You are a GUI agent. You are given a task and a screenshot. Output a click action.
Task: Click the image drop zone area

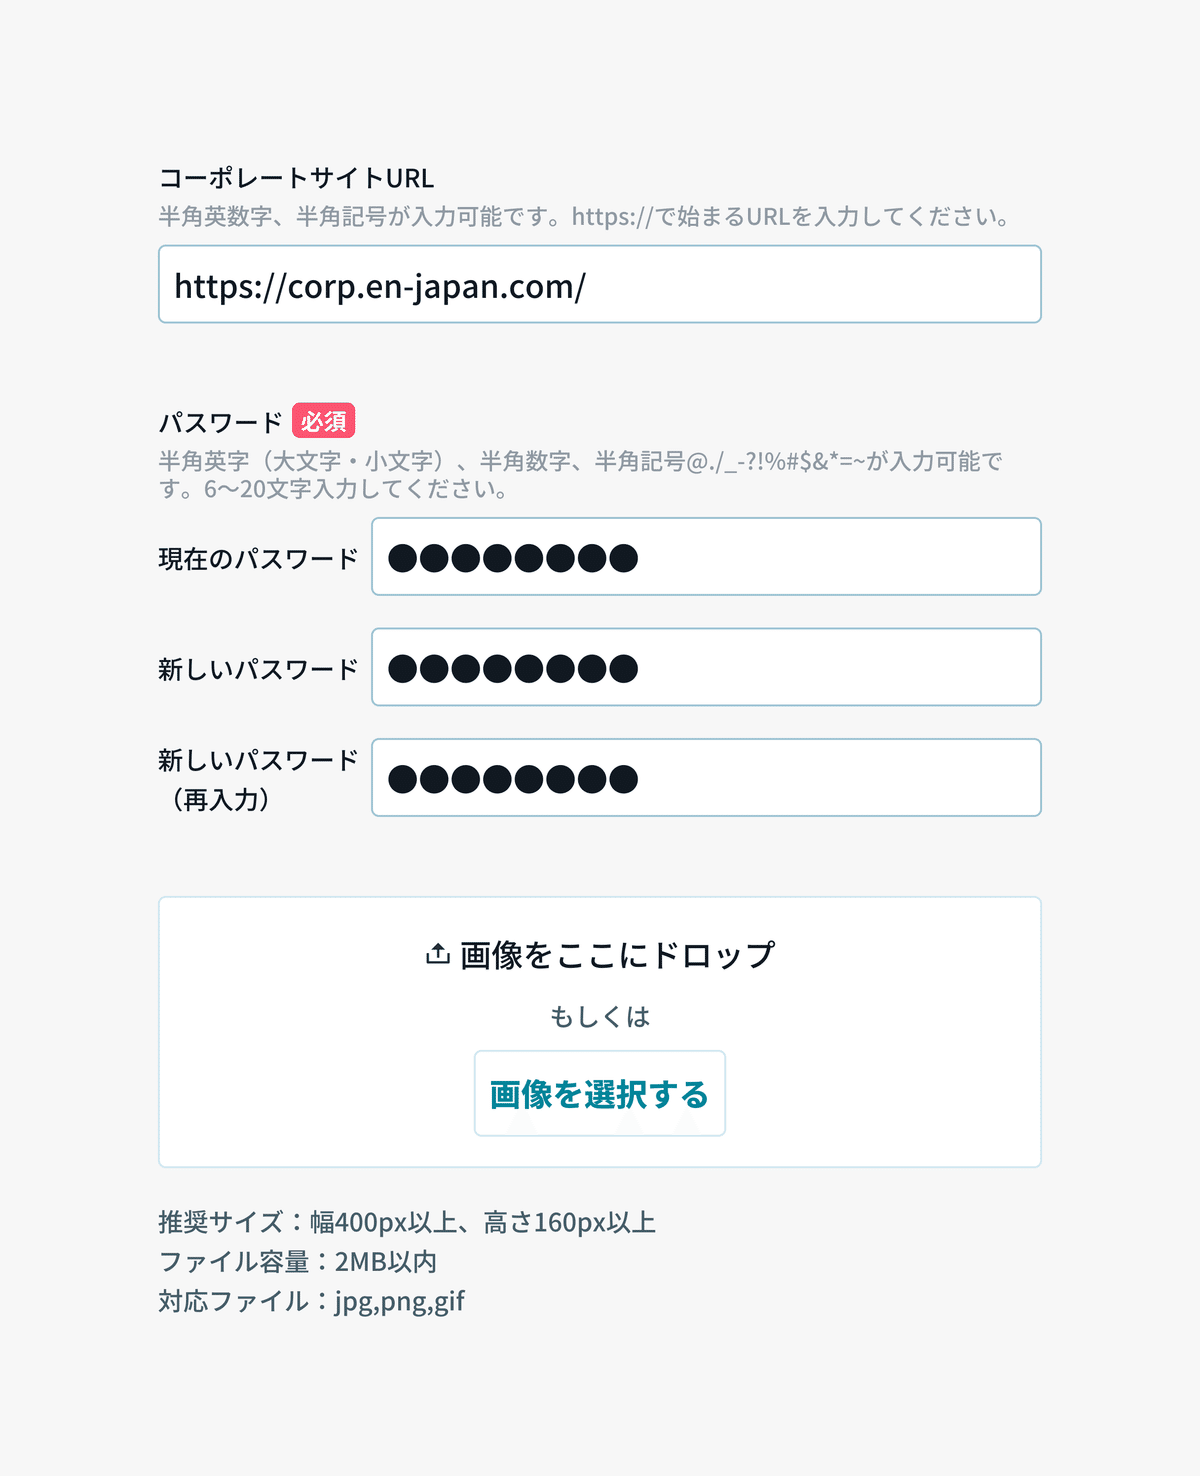coord(600,1032)
